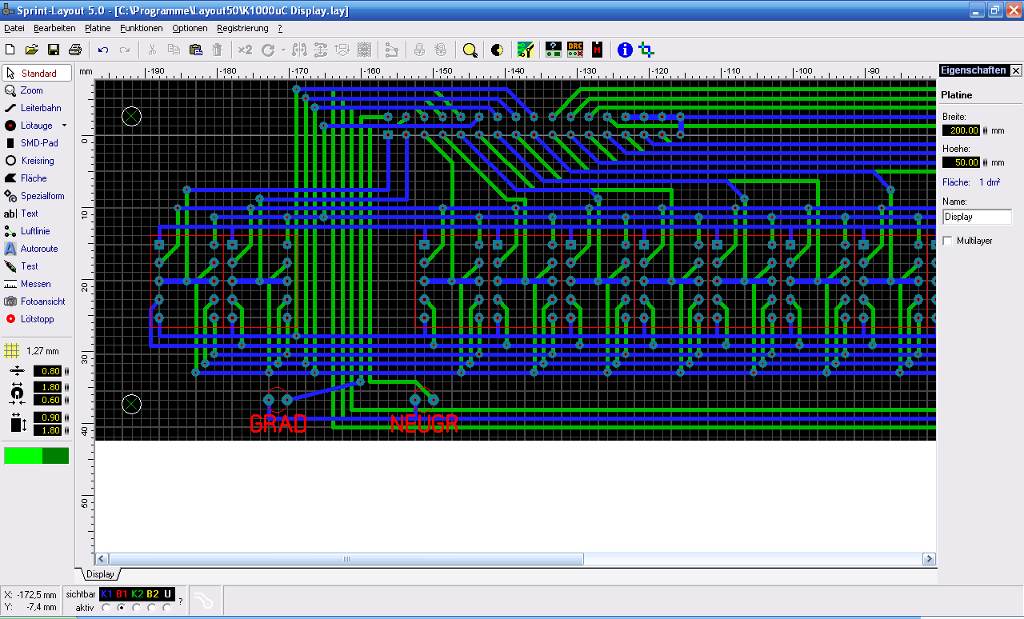Expand the Lötauge pad shape dropdown arrow
Screen dimensions: 1024x619
[x=64, y=126]
